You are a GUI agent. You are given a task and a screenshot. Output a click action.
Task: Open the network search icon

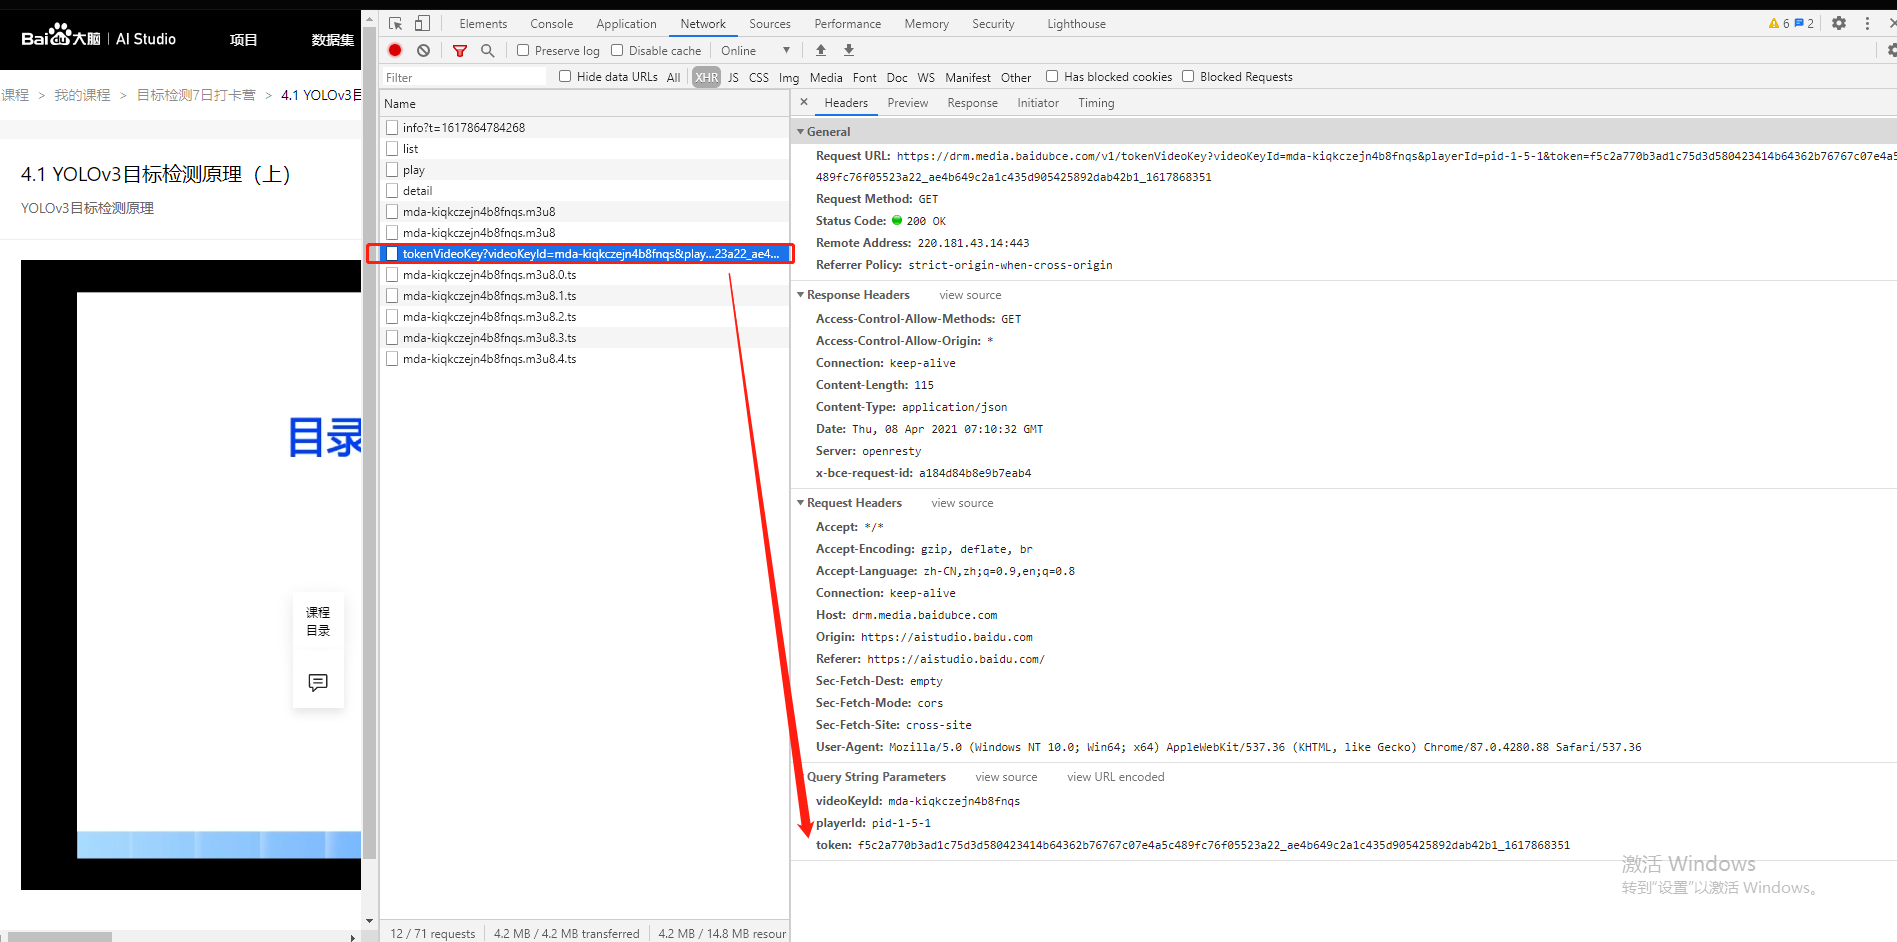(487, 50)
